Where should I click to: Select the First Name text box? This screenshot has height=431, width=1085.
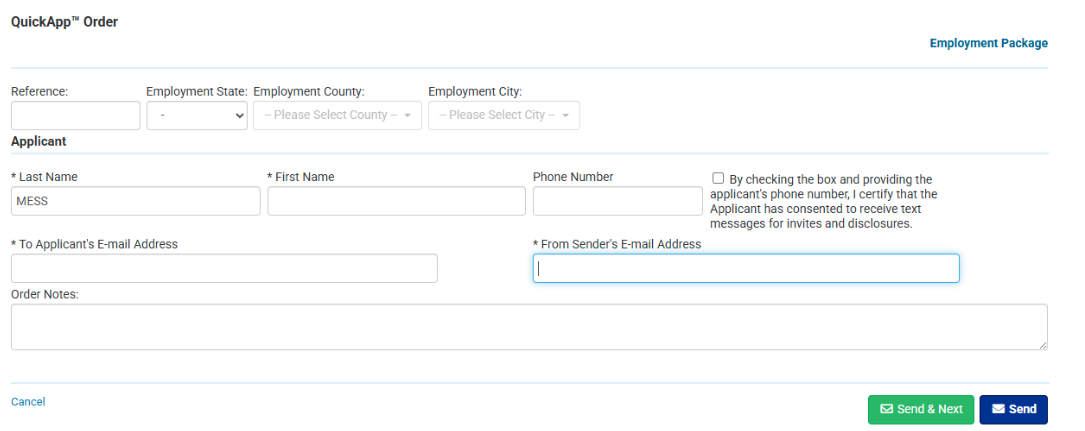[x=396, y=201]
